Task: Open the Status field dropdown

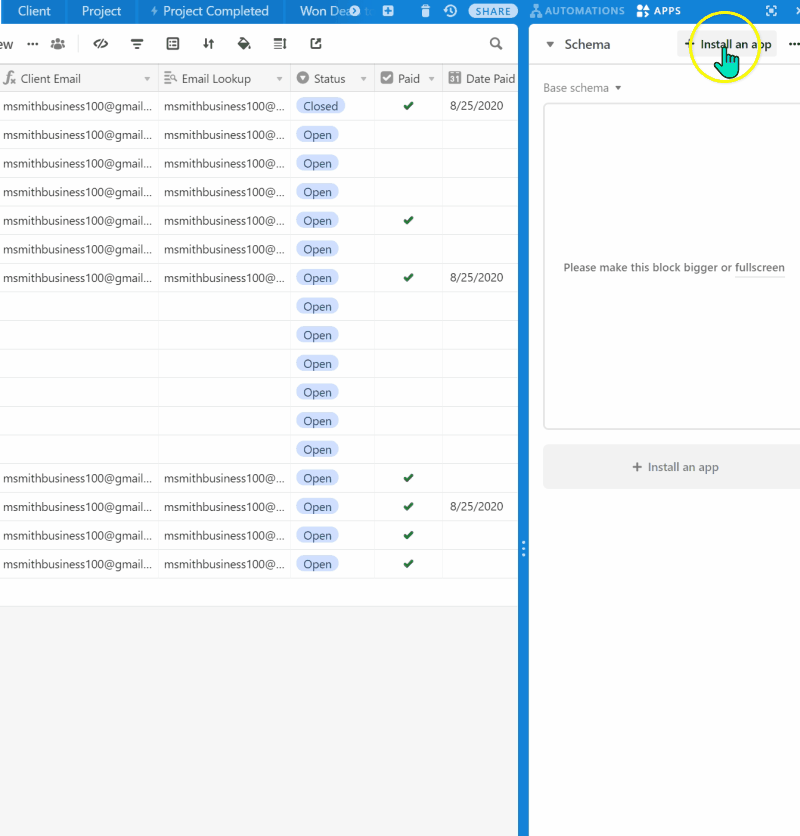Action: 363,78
